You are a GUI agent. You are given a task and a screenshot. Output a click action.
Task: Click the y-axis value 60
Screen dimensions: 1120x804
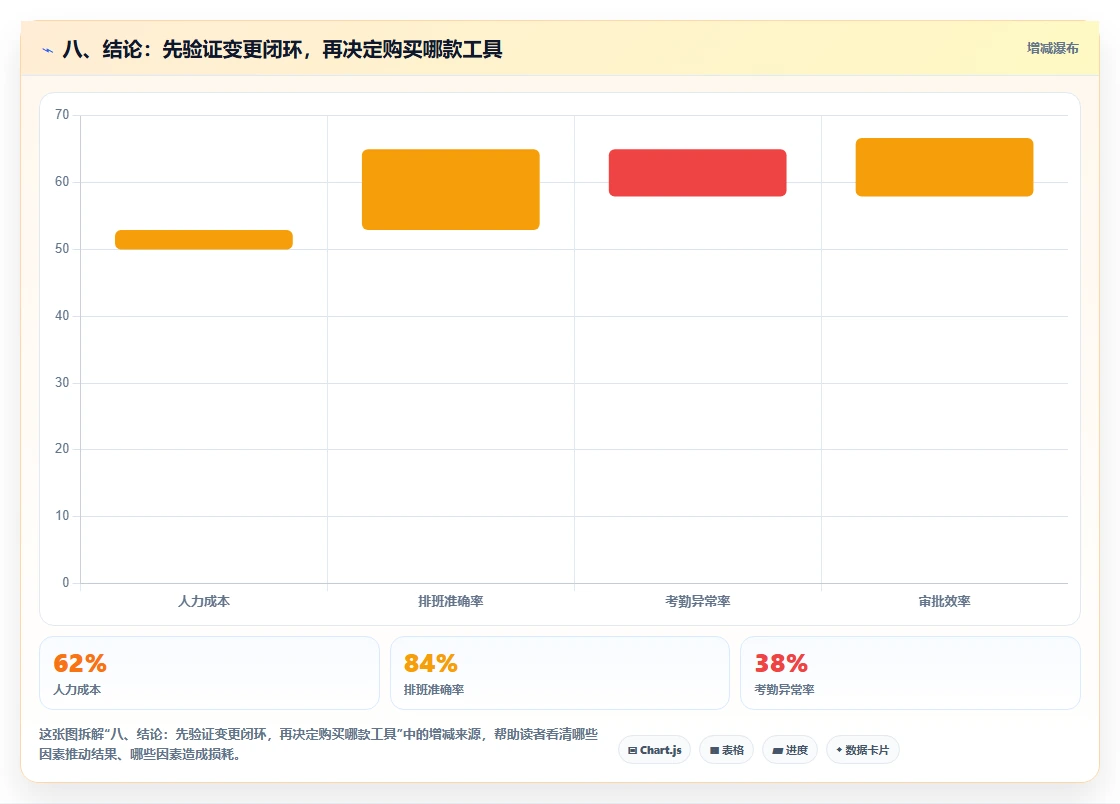click(62, 181)
